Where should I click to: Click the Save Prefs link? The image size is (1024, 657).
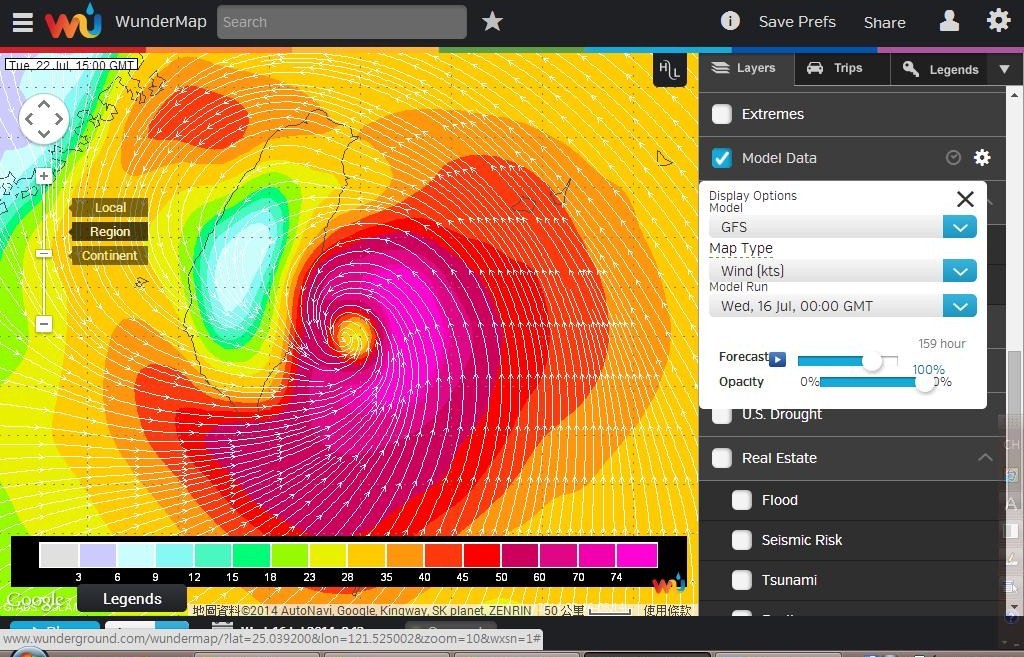797,22
